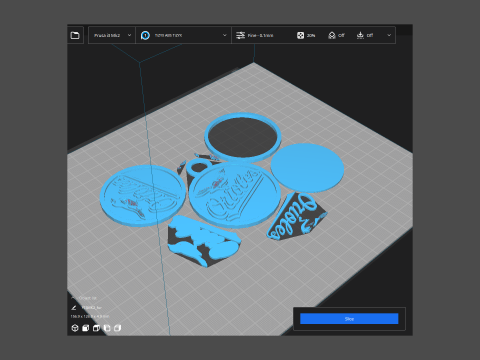Switch to front view cube icon
This screenshot has width=480, height=360.
(x=86, y=328)
